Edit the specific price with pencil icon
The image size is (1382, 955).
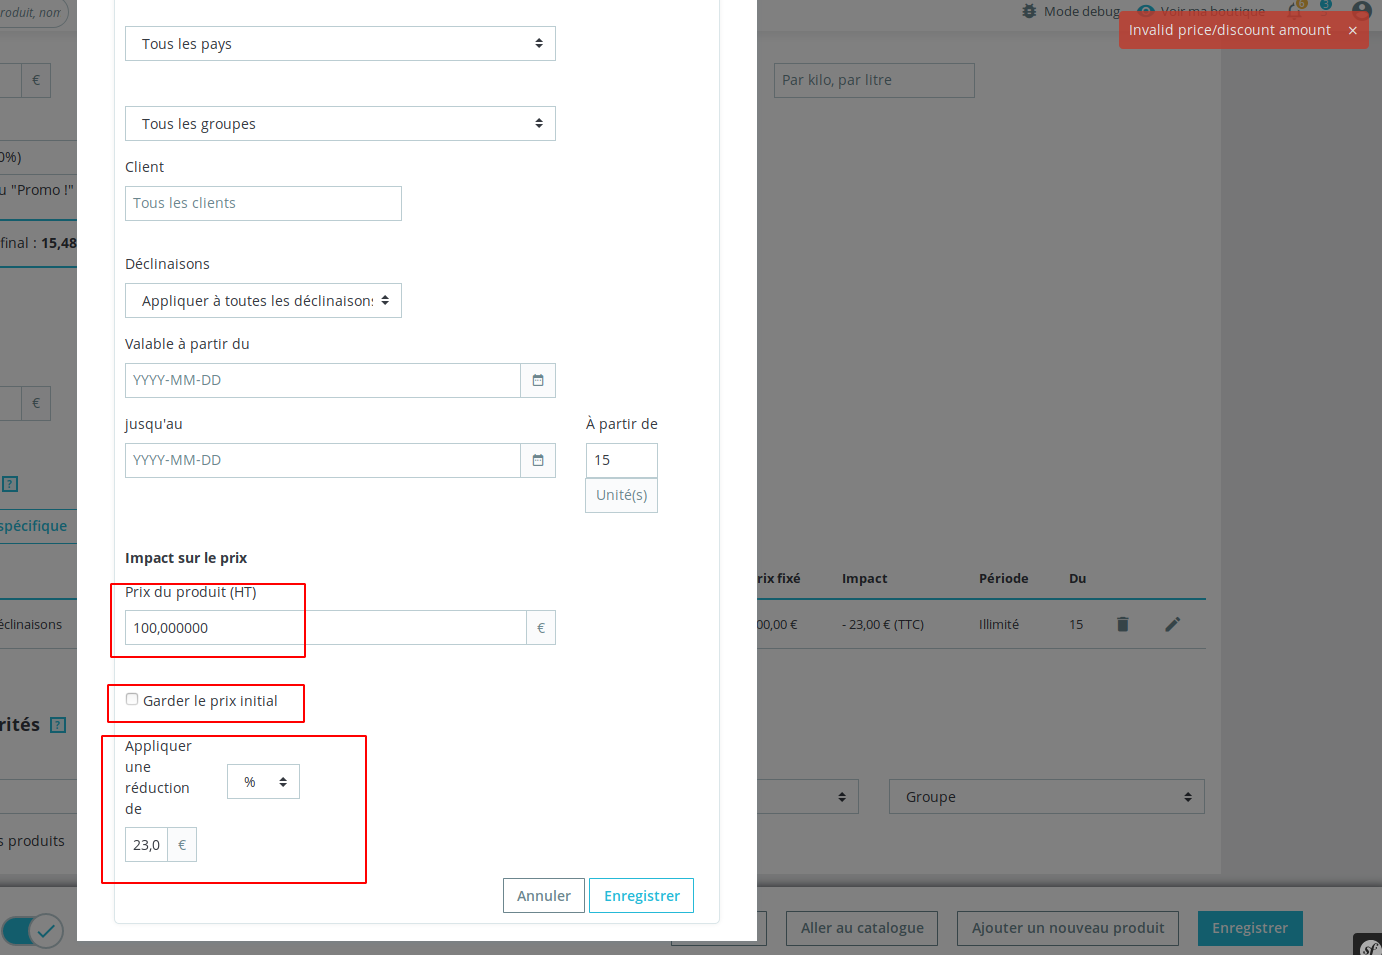click(x=1172, y=624)
